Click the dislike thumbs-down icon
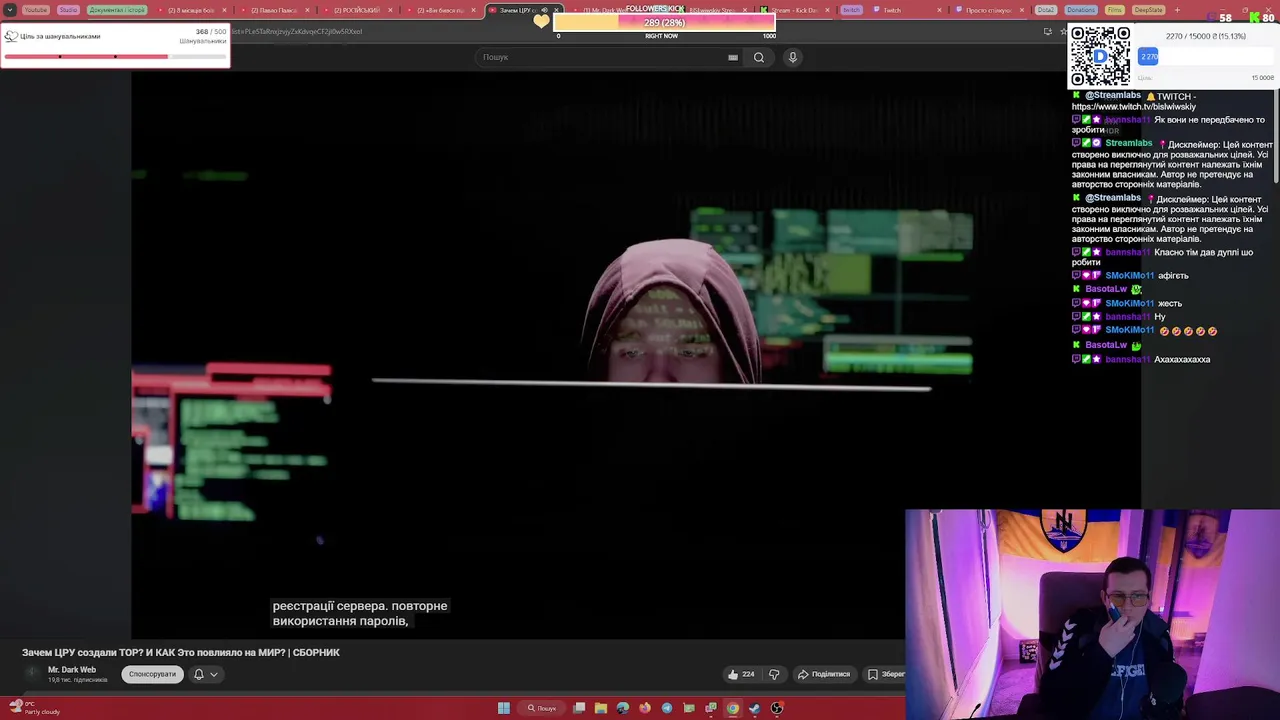This screenshot has height=720, width=1280. click(773, 674)
